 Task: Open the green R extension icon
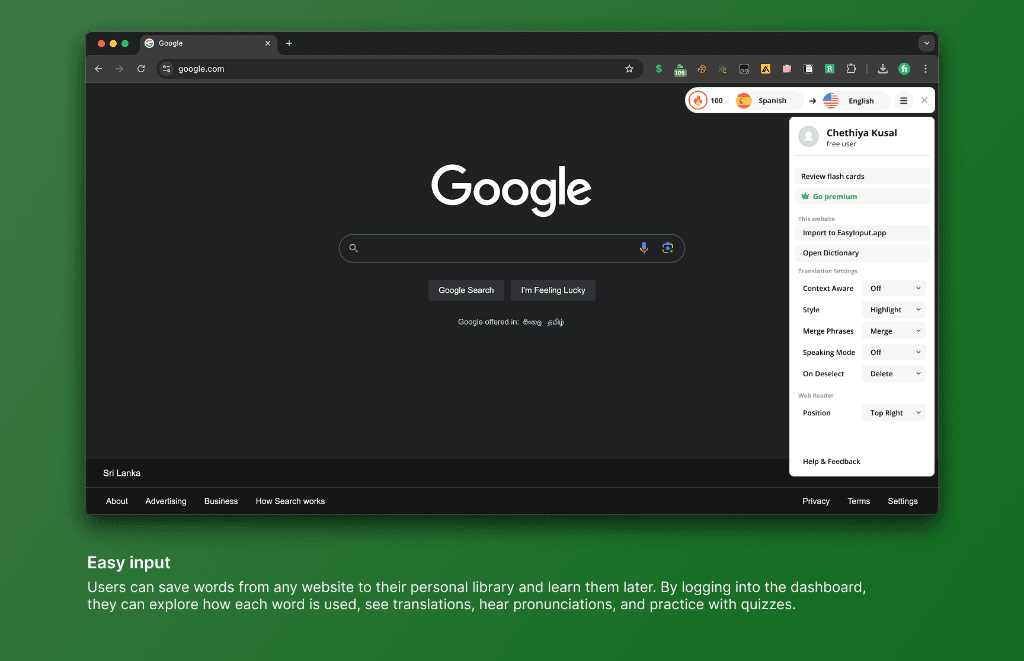(x=829, y=69)
